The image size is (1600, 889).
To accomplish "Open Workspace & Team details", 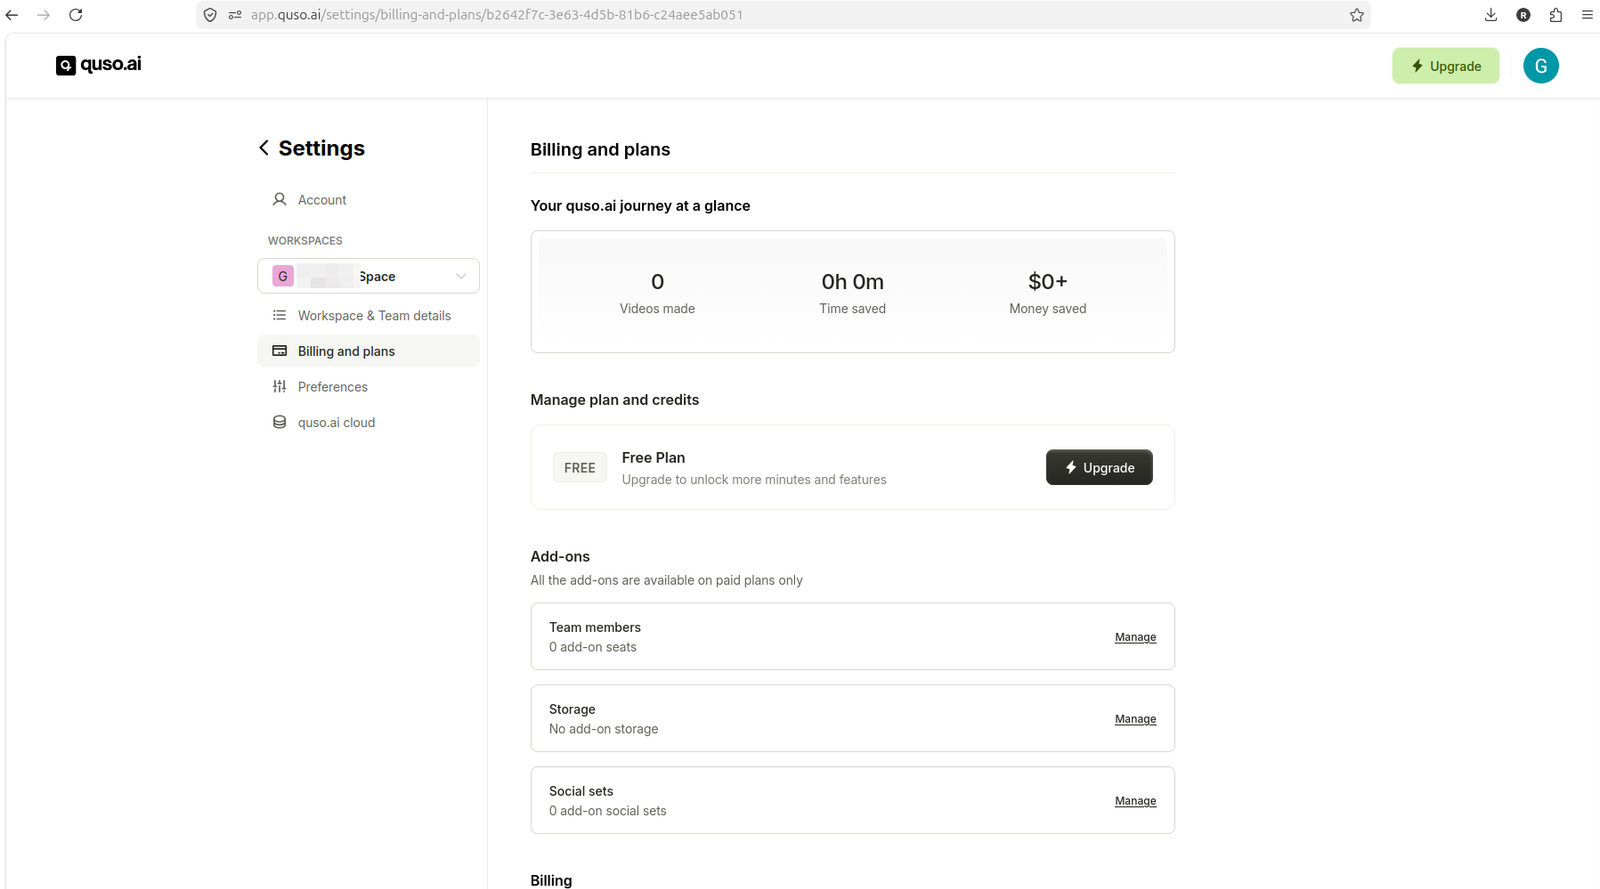I will tap(368, 315).
